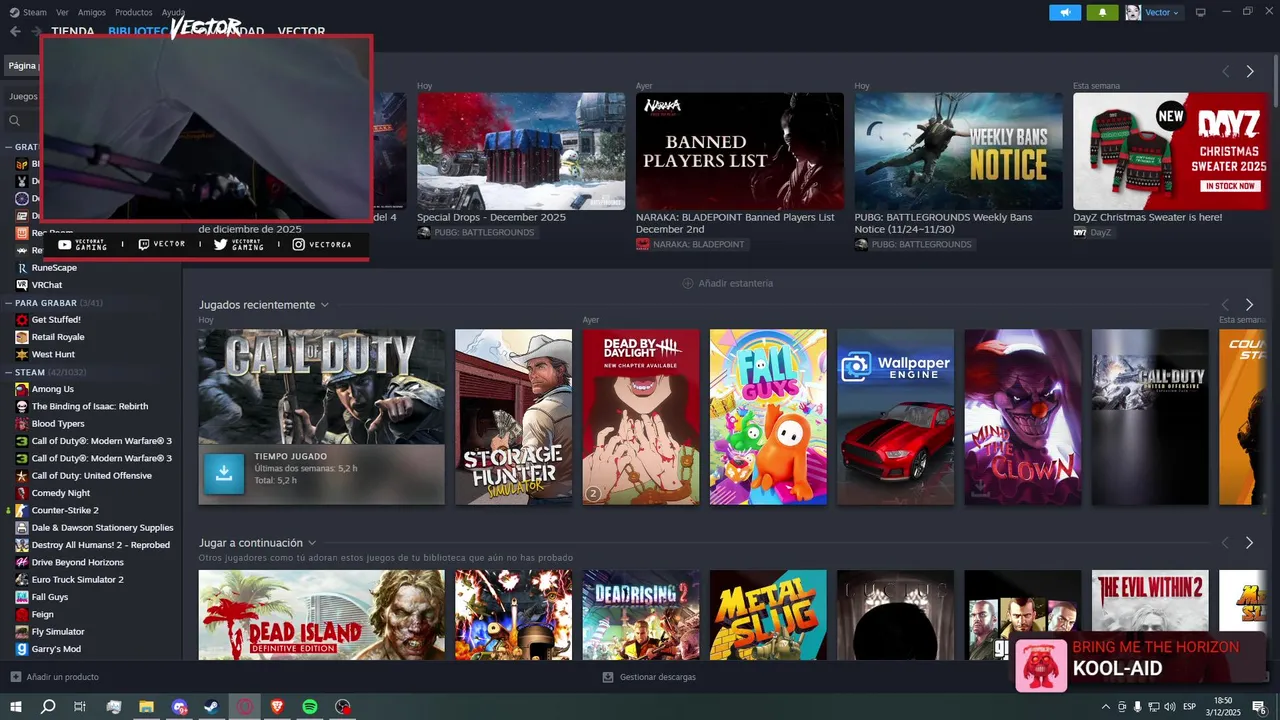Viewport: 1280px width, 720px height.
Task: Click the library search magnifier icon
Action: click(x=15, y=121)
